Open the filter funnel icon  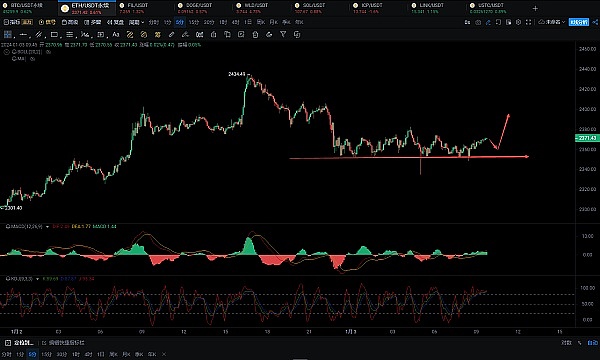(x=283, y=34)
